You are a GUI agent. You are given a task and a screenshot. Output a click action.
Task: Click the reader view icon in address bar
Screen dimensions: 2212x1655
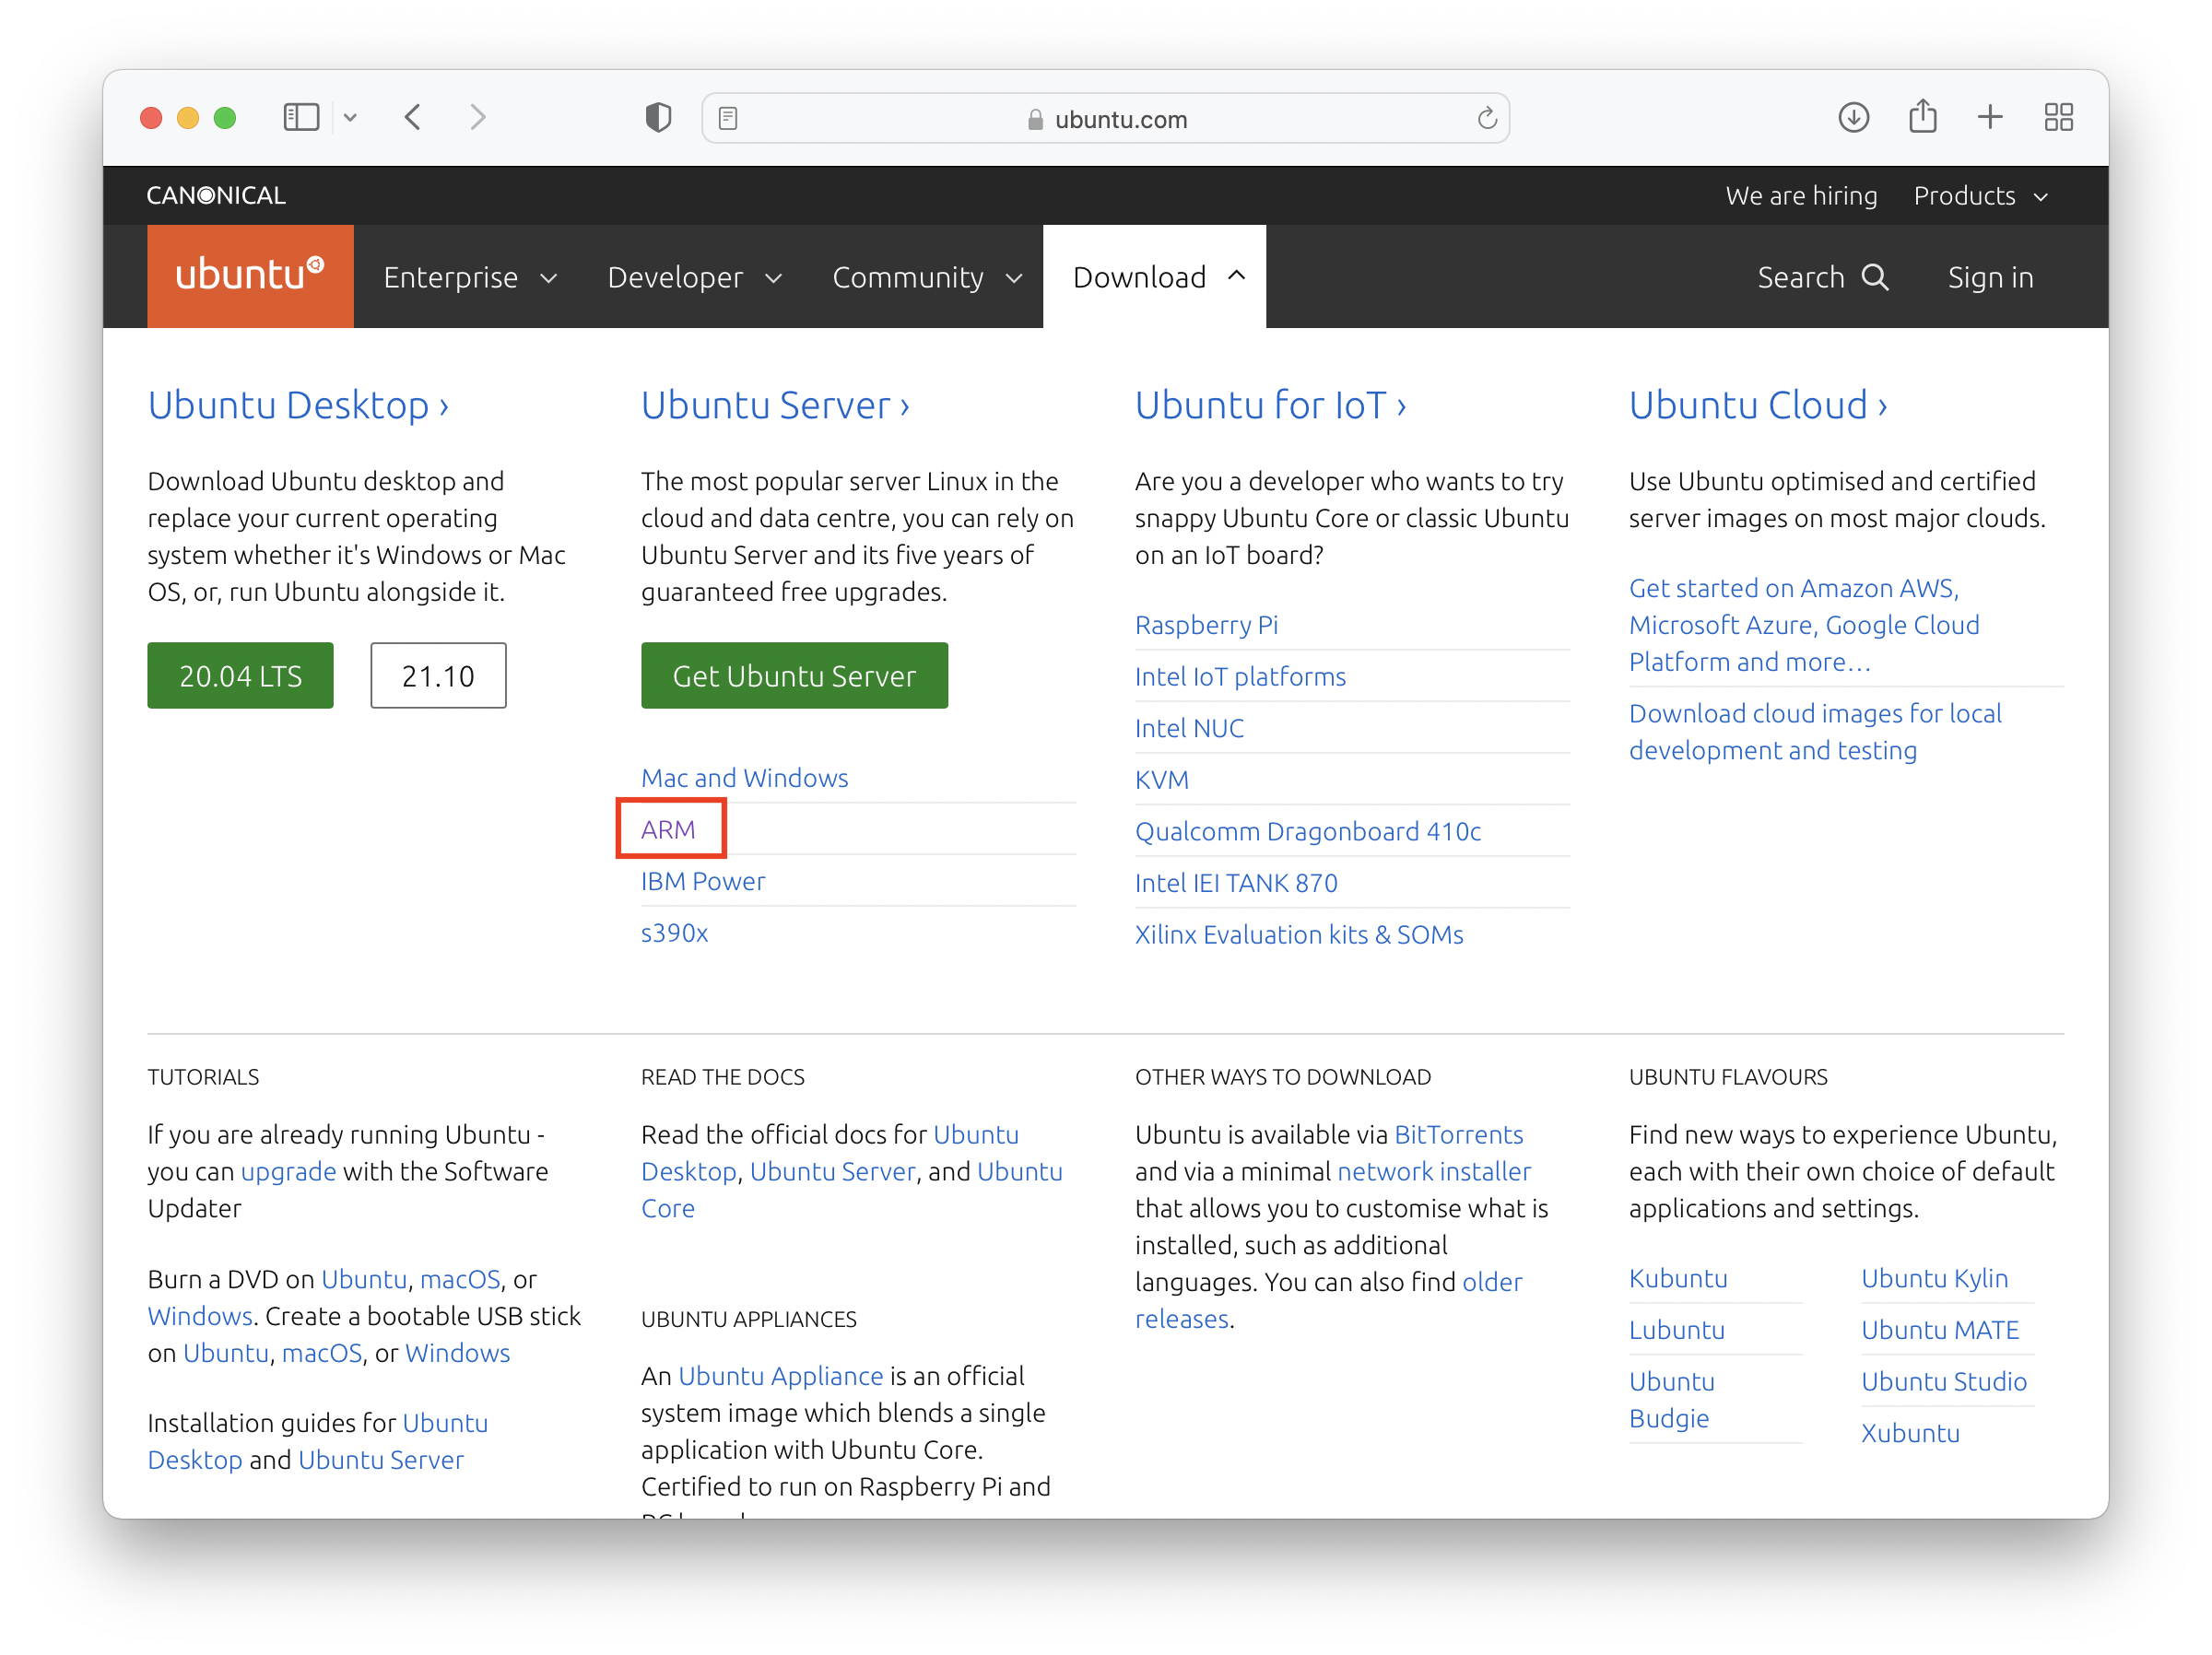(728, 119)
